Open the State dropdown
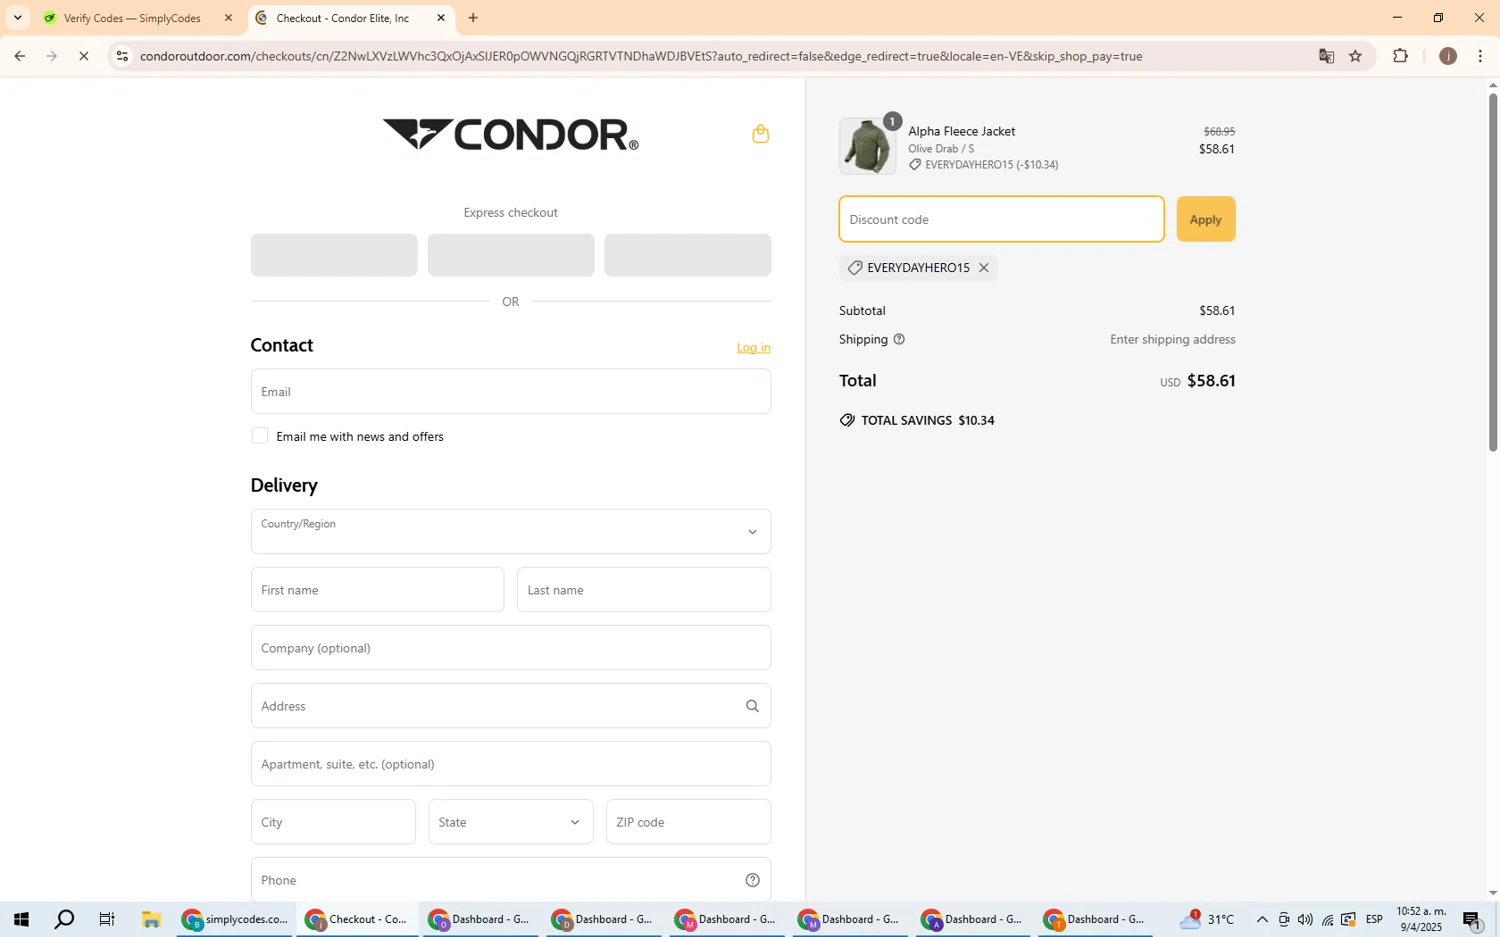The height and width of the screenshot is (937, 1500). coord(510,822)
